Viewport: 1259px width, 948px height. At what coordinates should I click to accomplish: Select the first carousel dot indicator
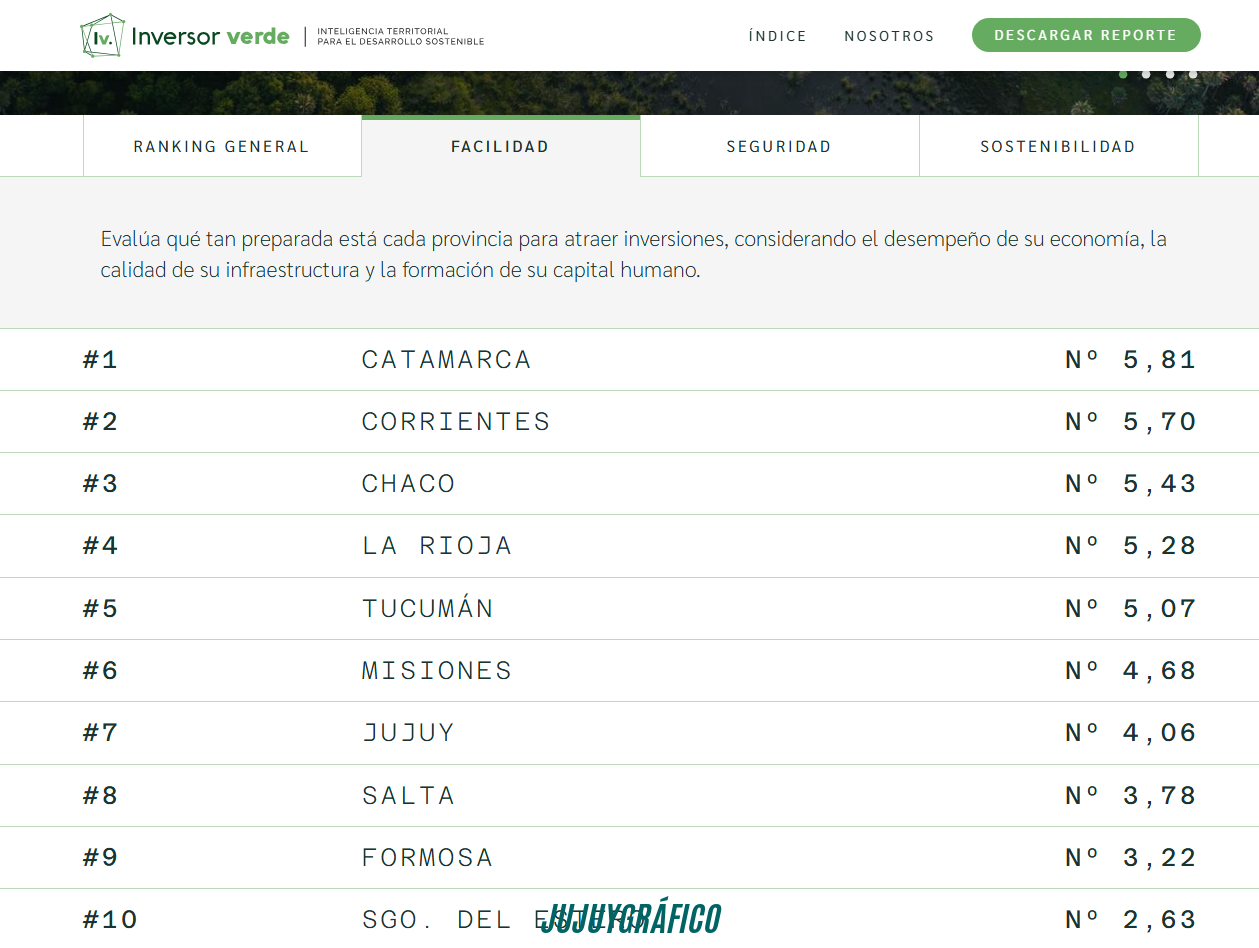pos(1123,74)
